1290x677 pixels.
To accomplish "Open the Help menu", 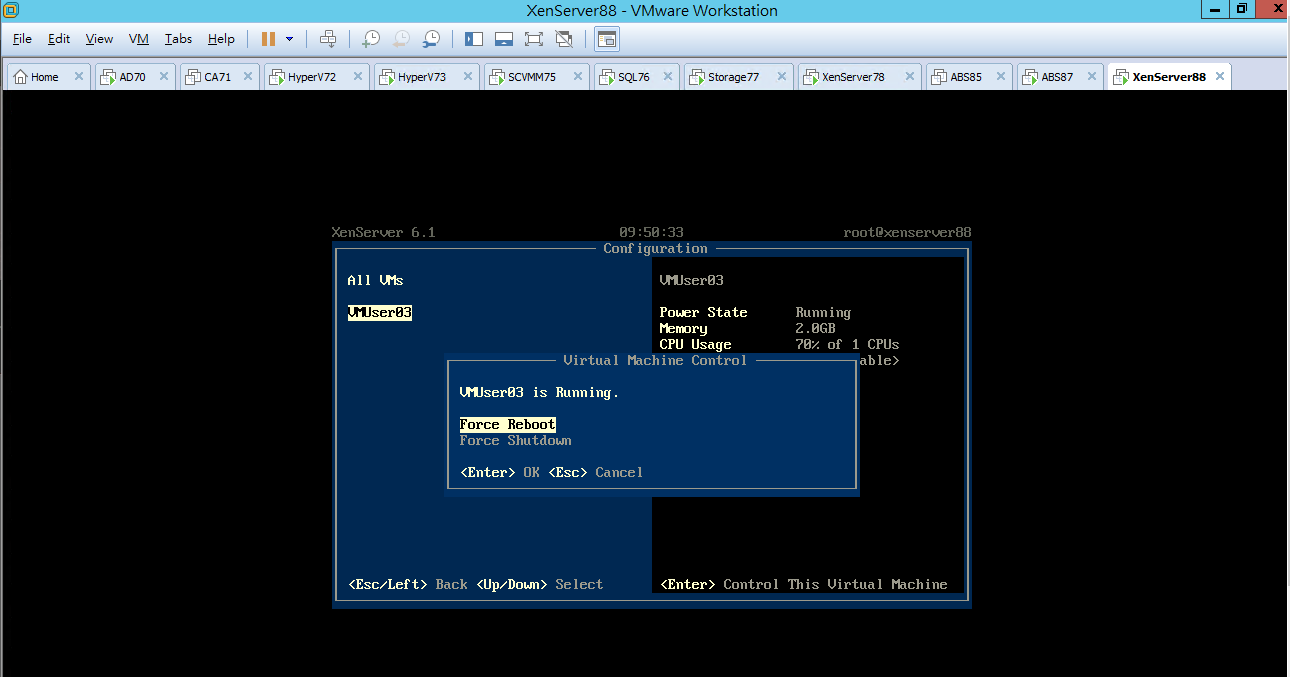I will pos(221,39).
